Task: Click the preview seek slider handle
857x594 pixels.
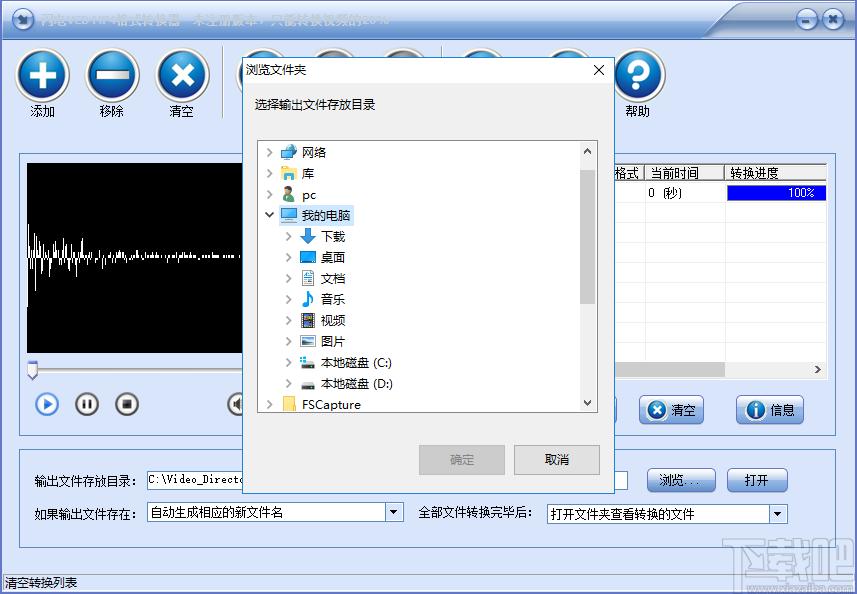Action: click(32, 370)
